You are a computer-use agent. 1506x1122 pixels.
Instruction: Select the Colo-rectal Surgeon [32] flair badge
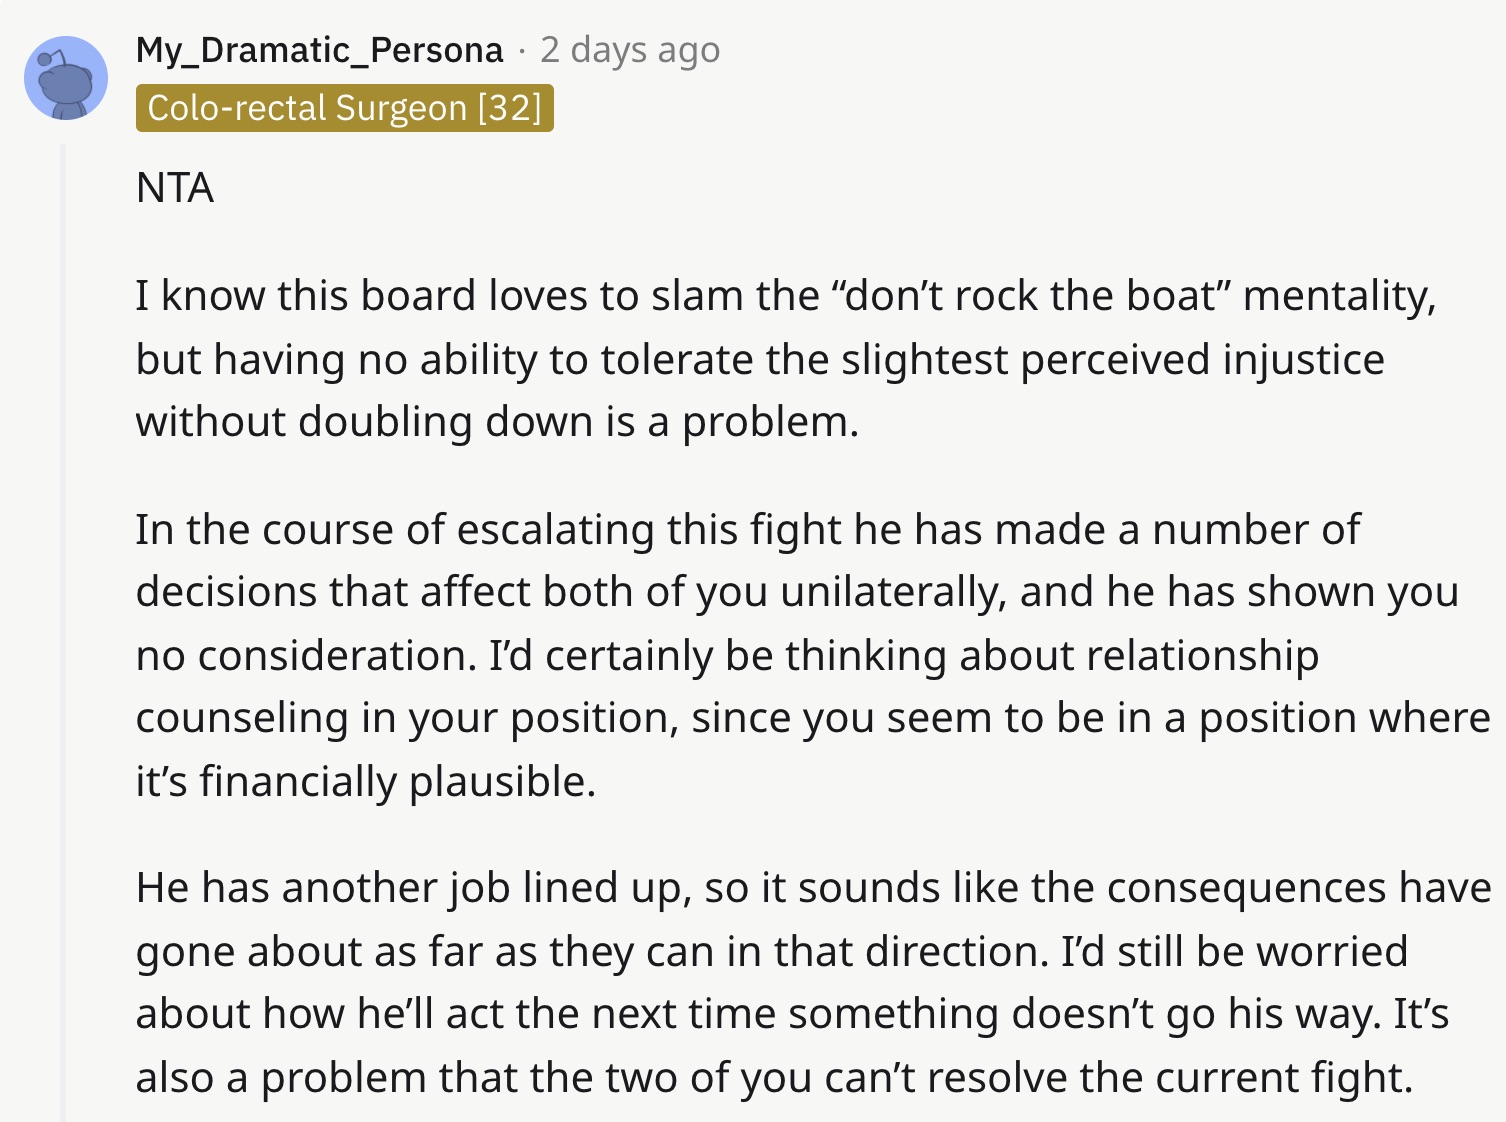(345, 108)
